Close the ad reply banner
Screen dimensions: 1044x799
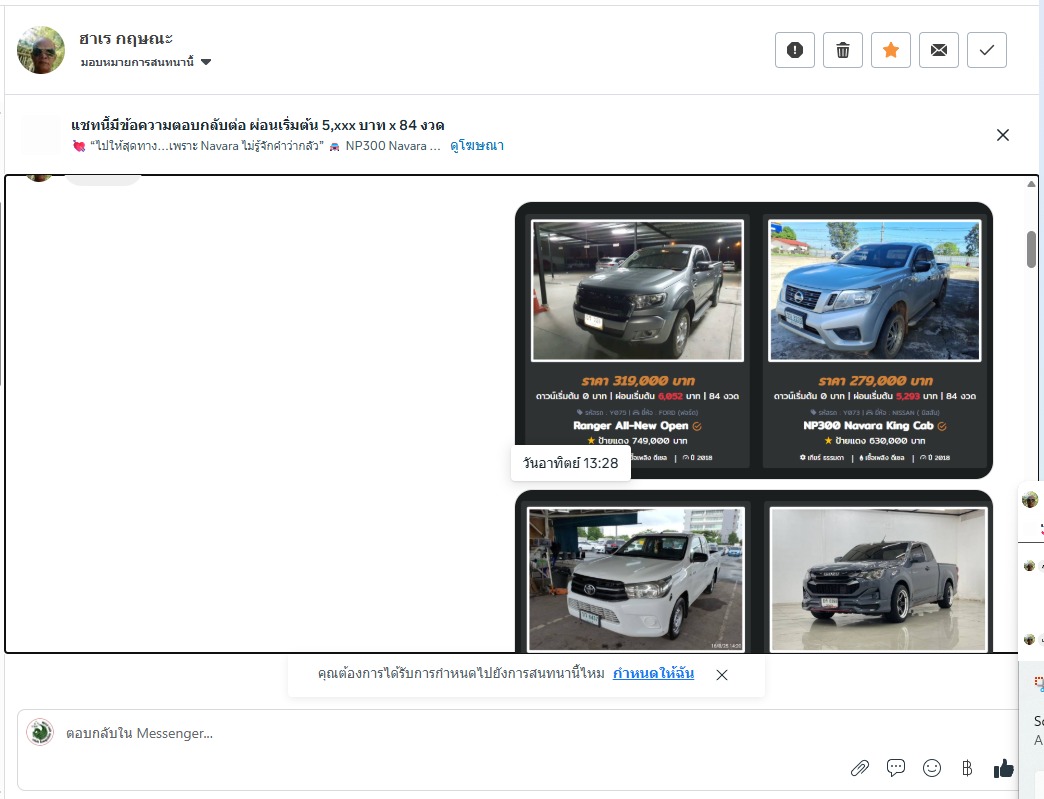[1003, 135]
